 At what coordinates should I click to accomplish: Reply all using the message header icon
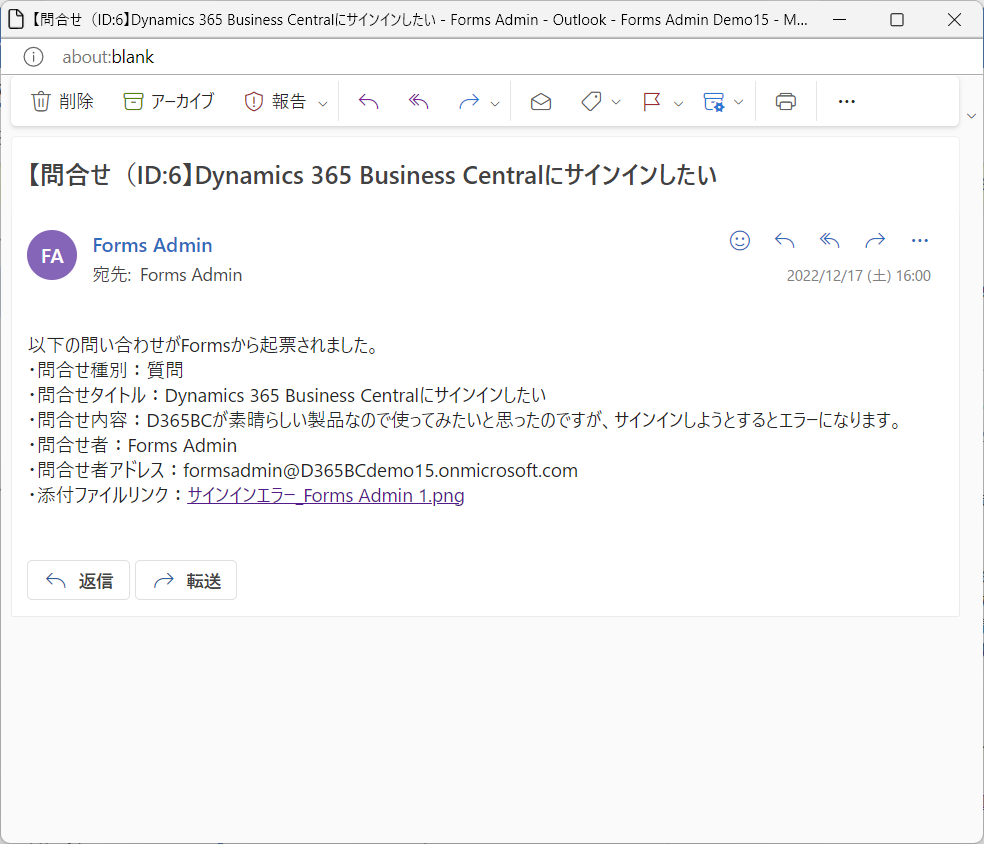pyautogui.click(x=830, y=240)
